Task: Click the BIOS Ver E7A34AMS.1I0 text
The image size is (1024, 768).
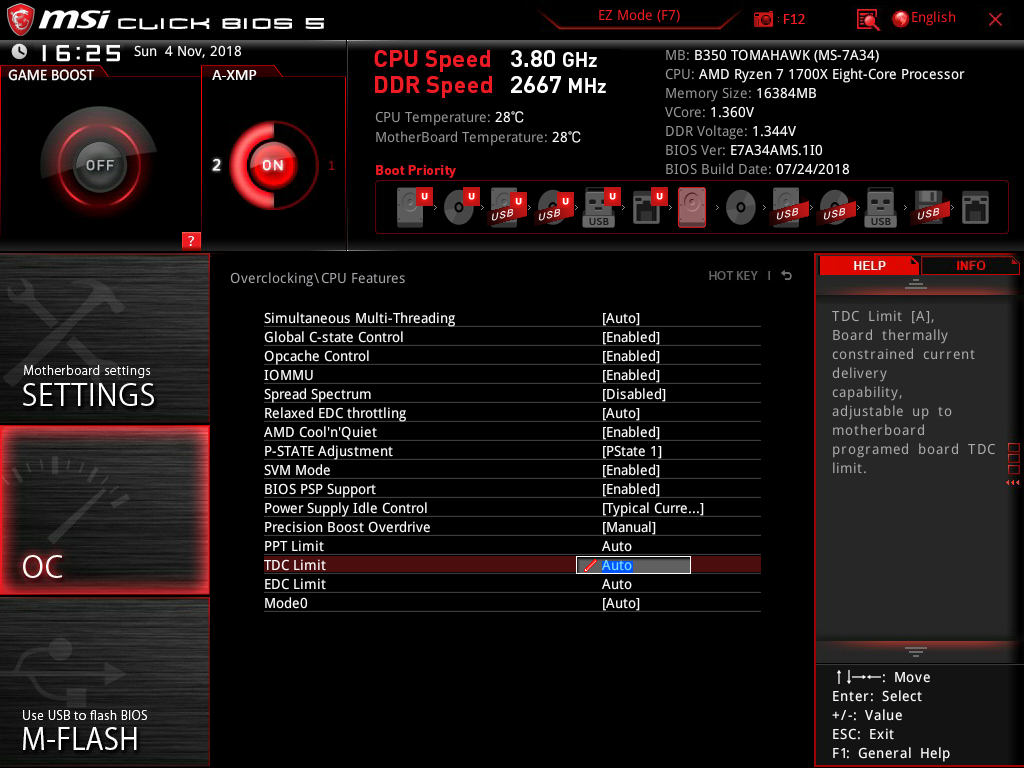Action: coord(743,150)
